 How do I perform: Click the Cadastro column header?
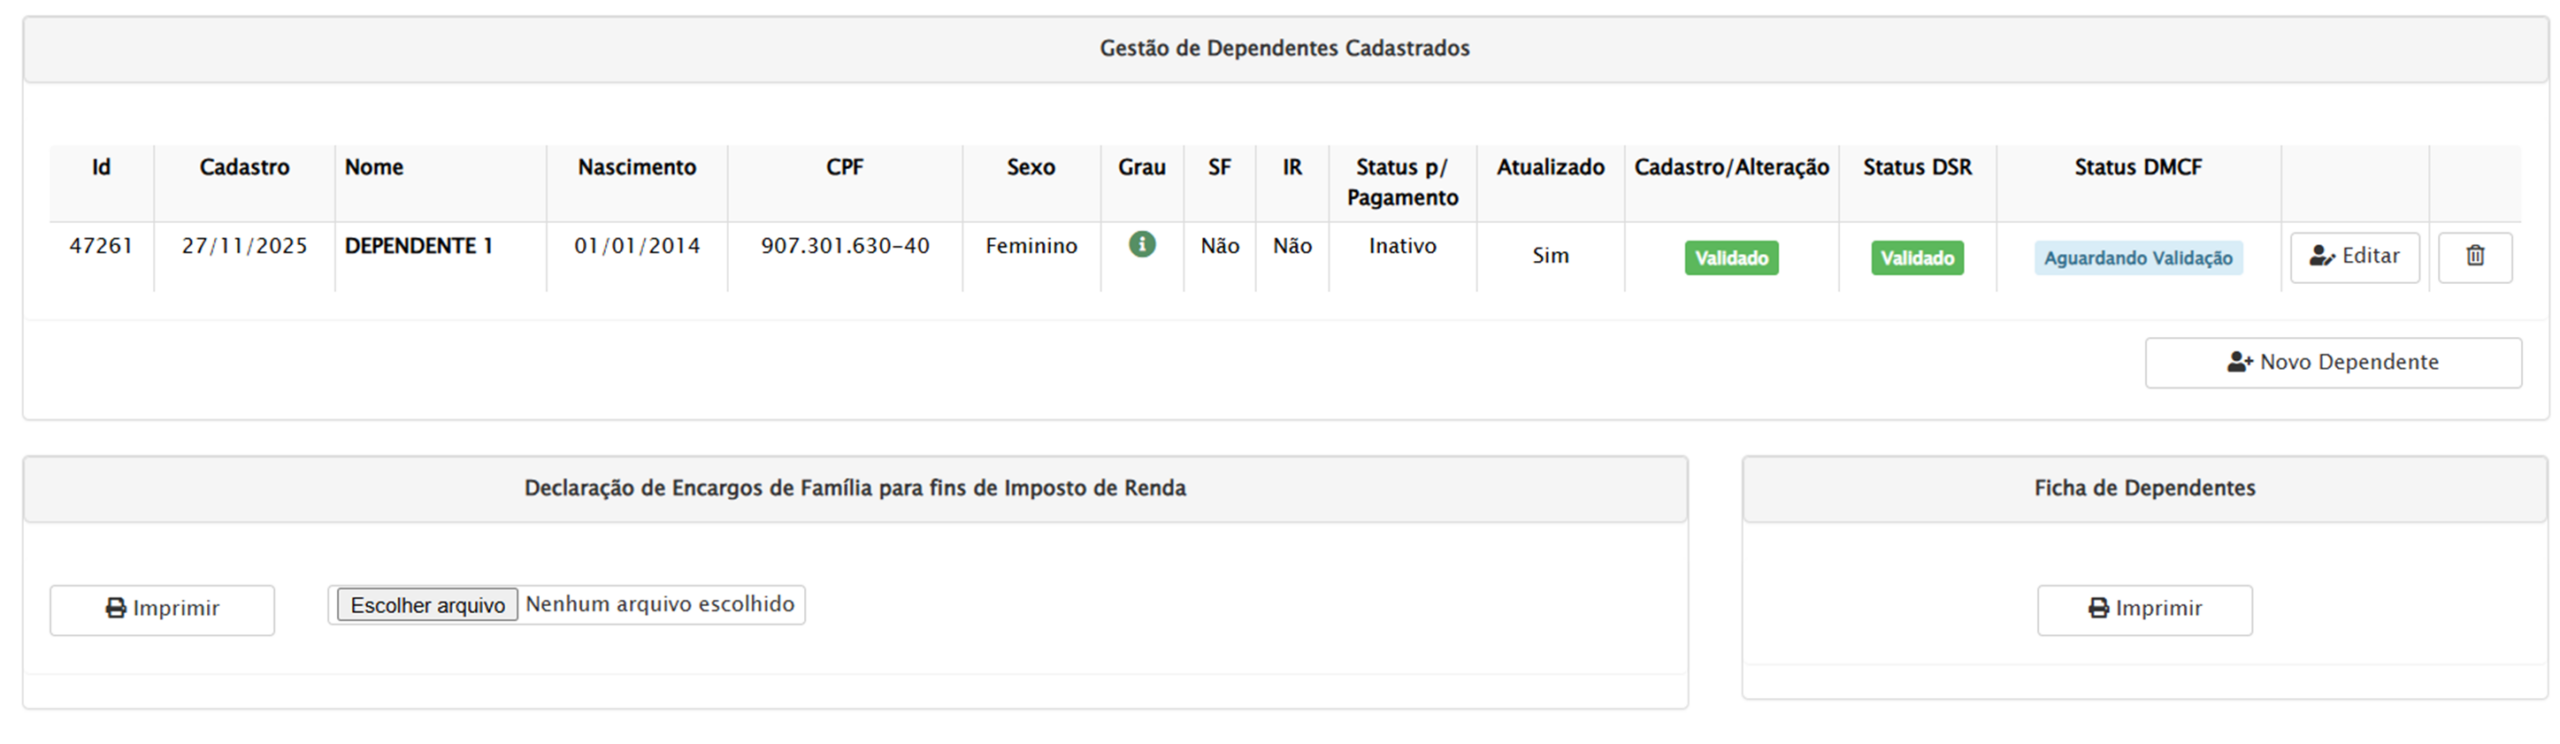(244, 167)
